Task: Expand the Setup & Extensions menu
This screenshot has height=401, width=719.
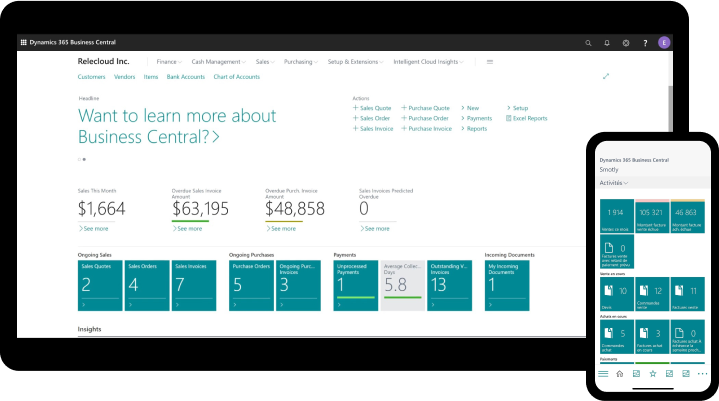Action: (355, 61)
